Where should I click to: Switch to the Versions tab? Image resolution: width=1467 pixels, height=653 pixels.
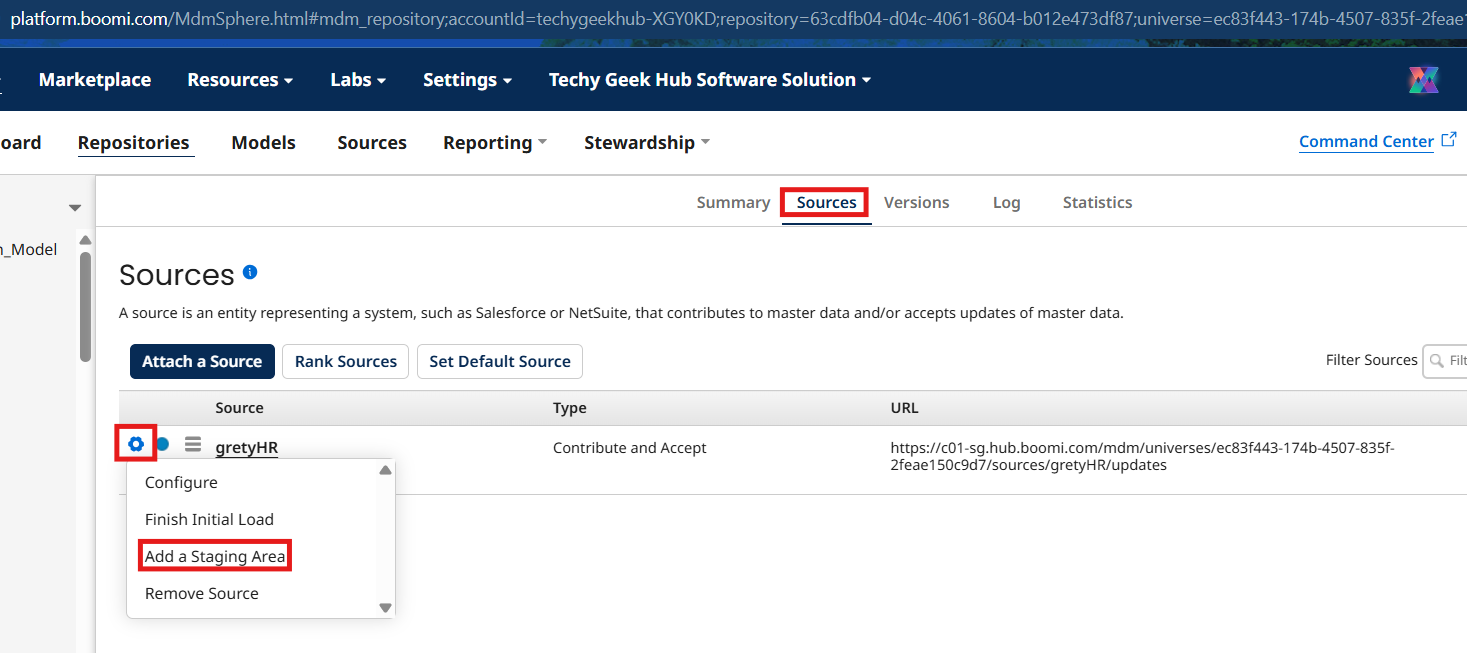916,202
